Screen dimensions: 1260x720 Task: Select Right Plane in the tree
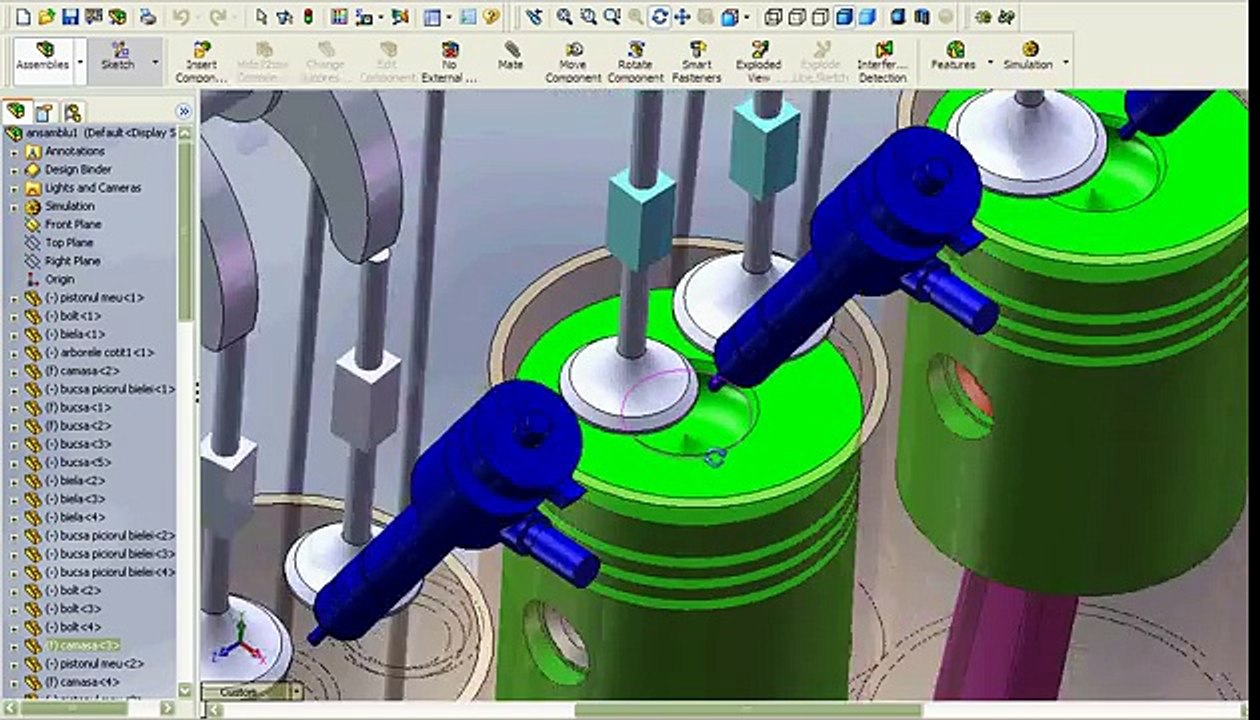(x=71, y=261)
